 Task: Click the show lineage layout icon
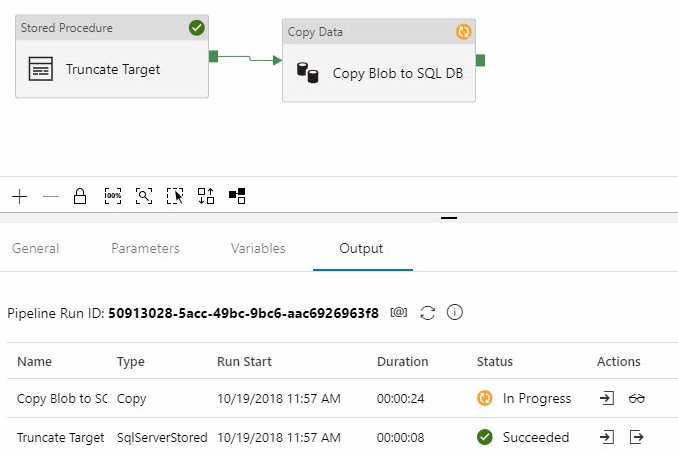(237, 196)
